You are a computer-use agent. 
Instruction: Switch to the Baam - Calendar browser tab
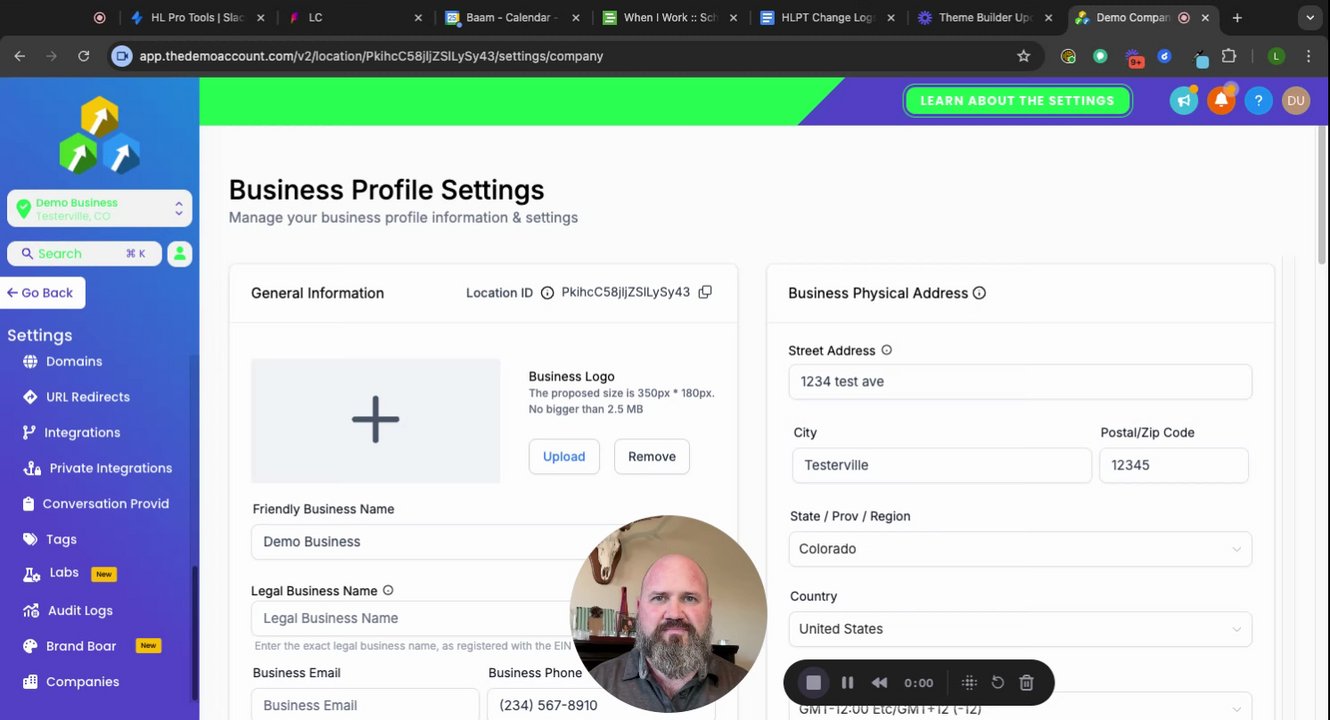coord(514,18)
